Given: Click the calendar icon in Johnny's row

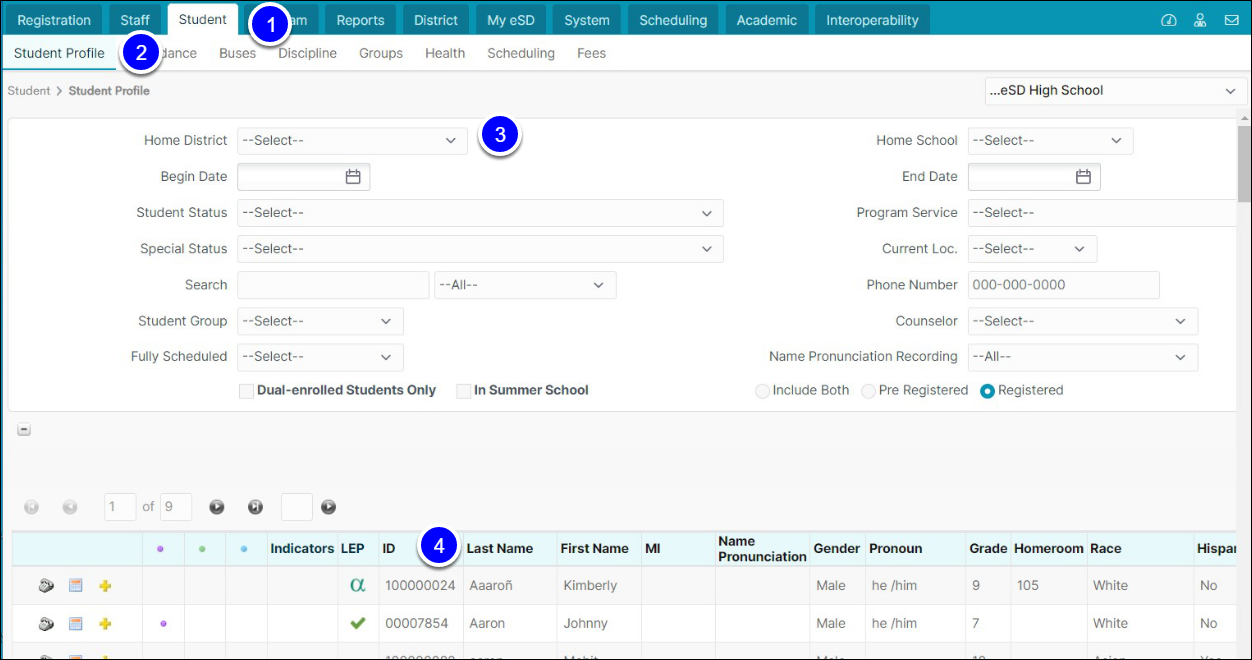Looking at the screenshot, I should point(76,624).
